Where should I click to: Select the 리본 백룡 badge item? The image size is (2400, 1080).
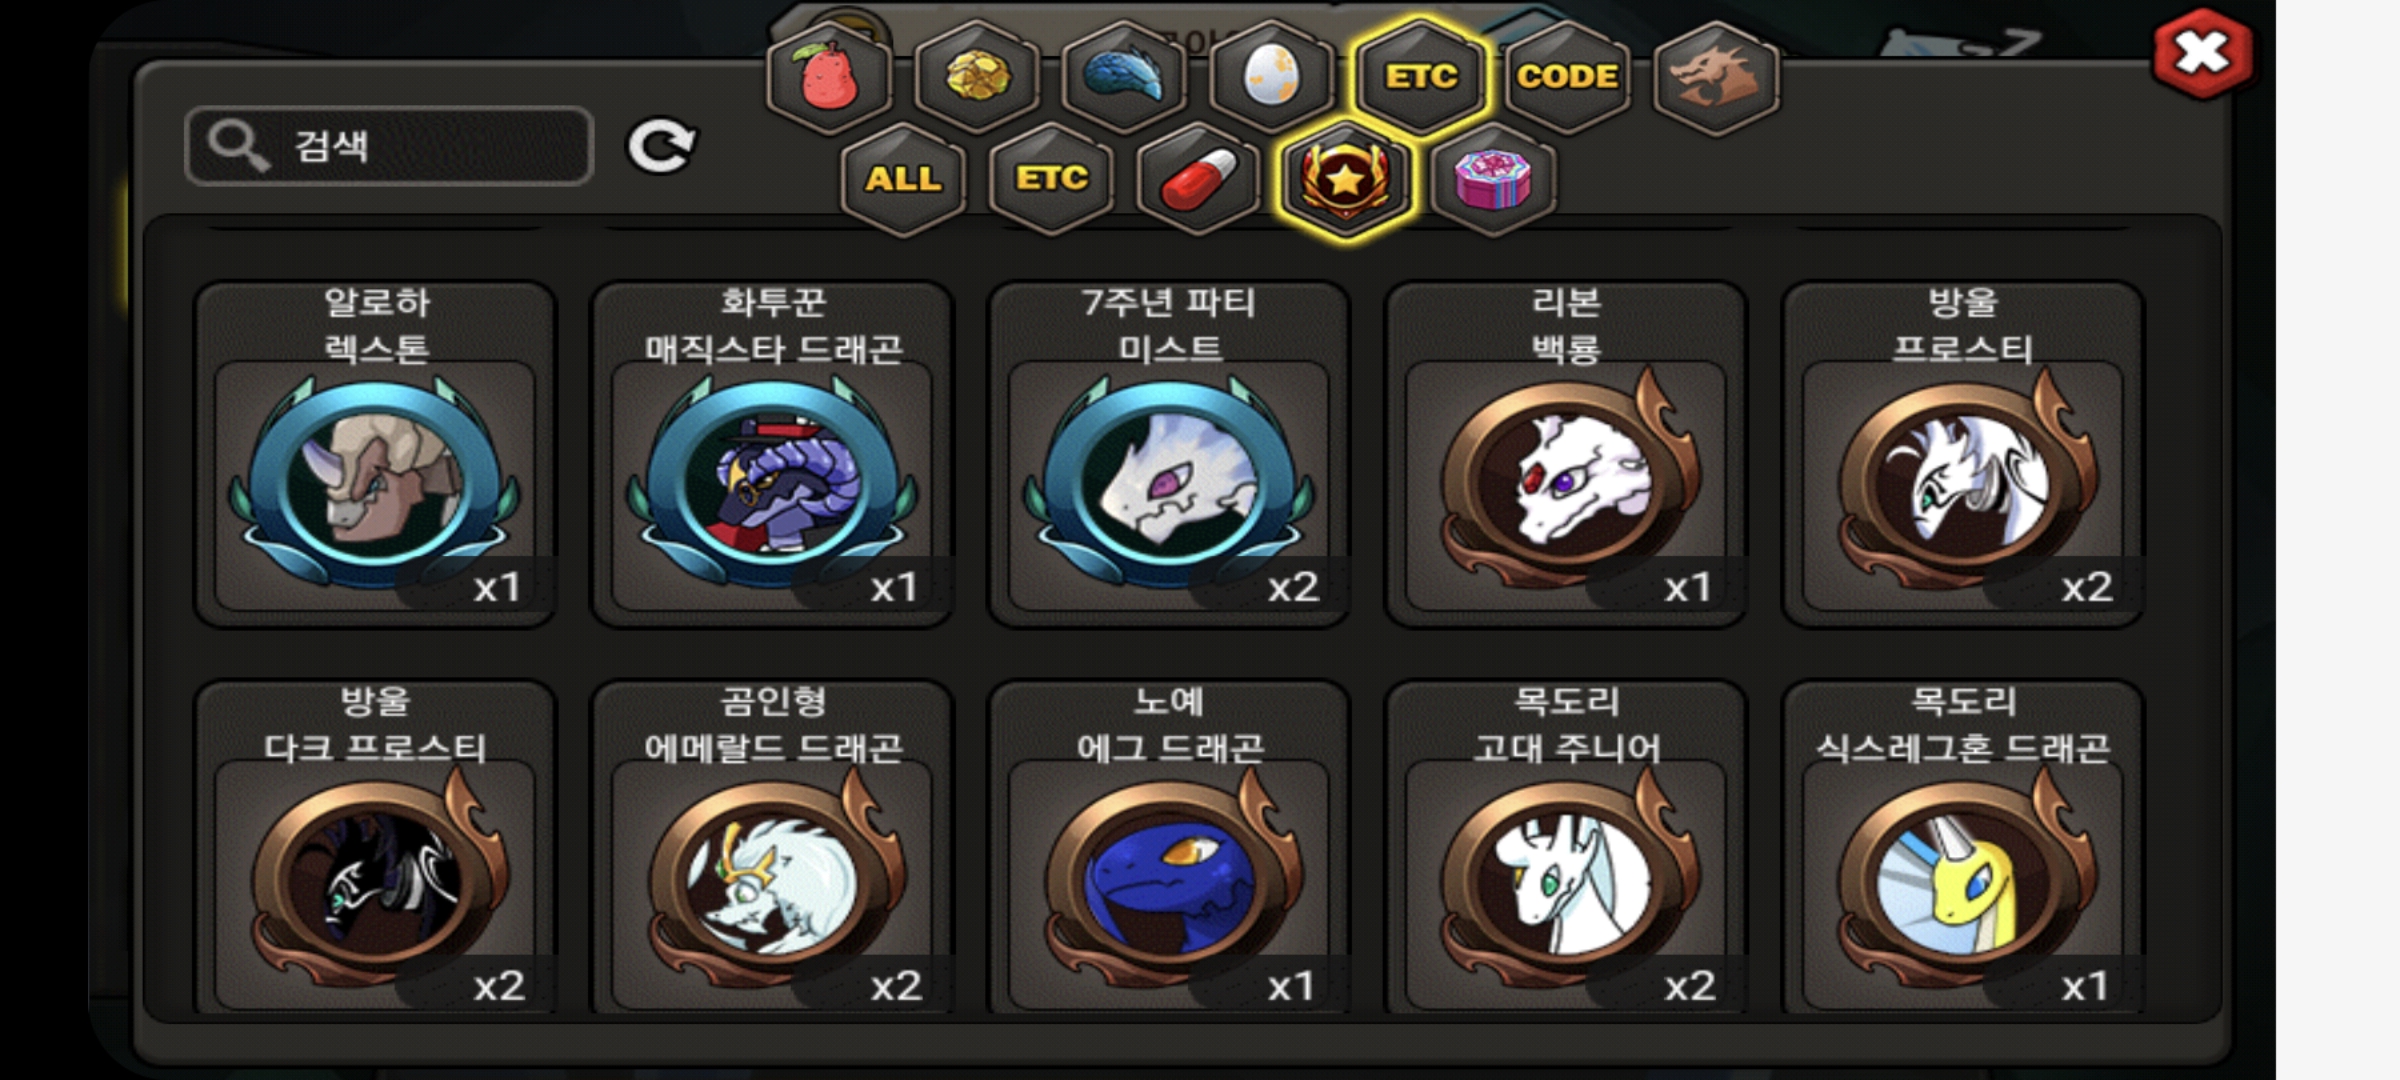point(1566,454)
